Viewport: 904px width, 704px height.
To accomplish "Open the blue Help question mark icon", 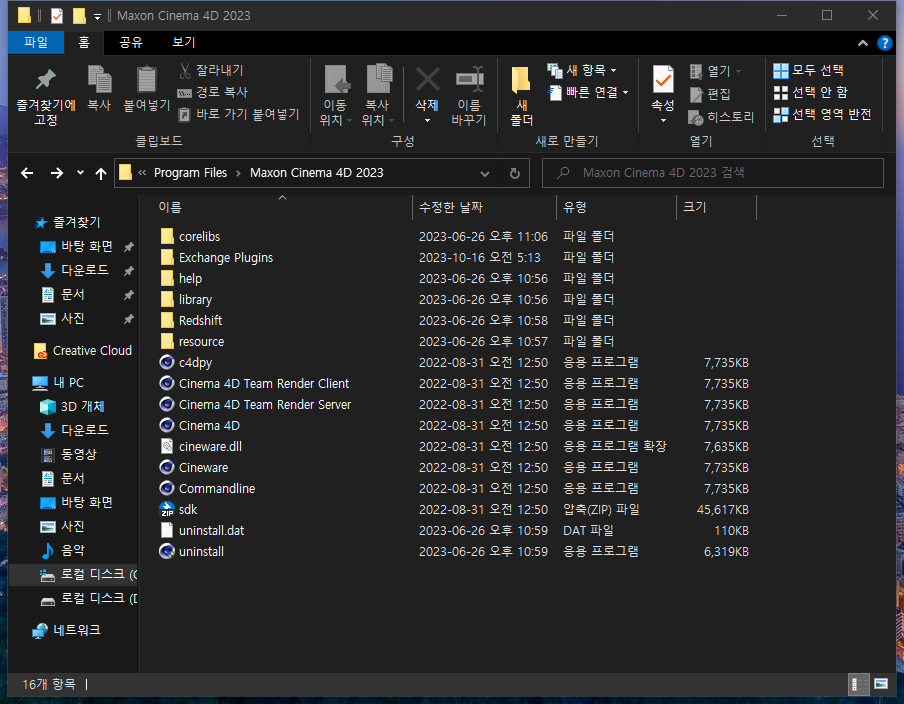I will pyautogui.click(x=884, y=43).
